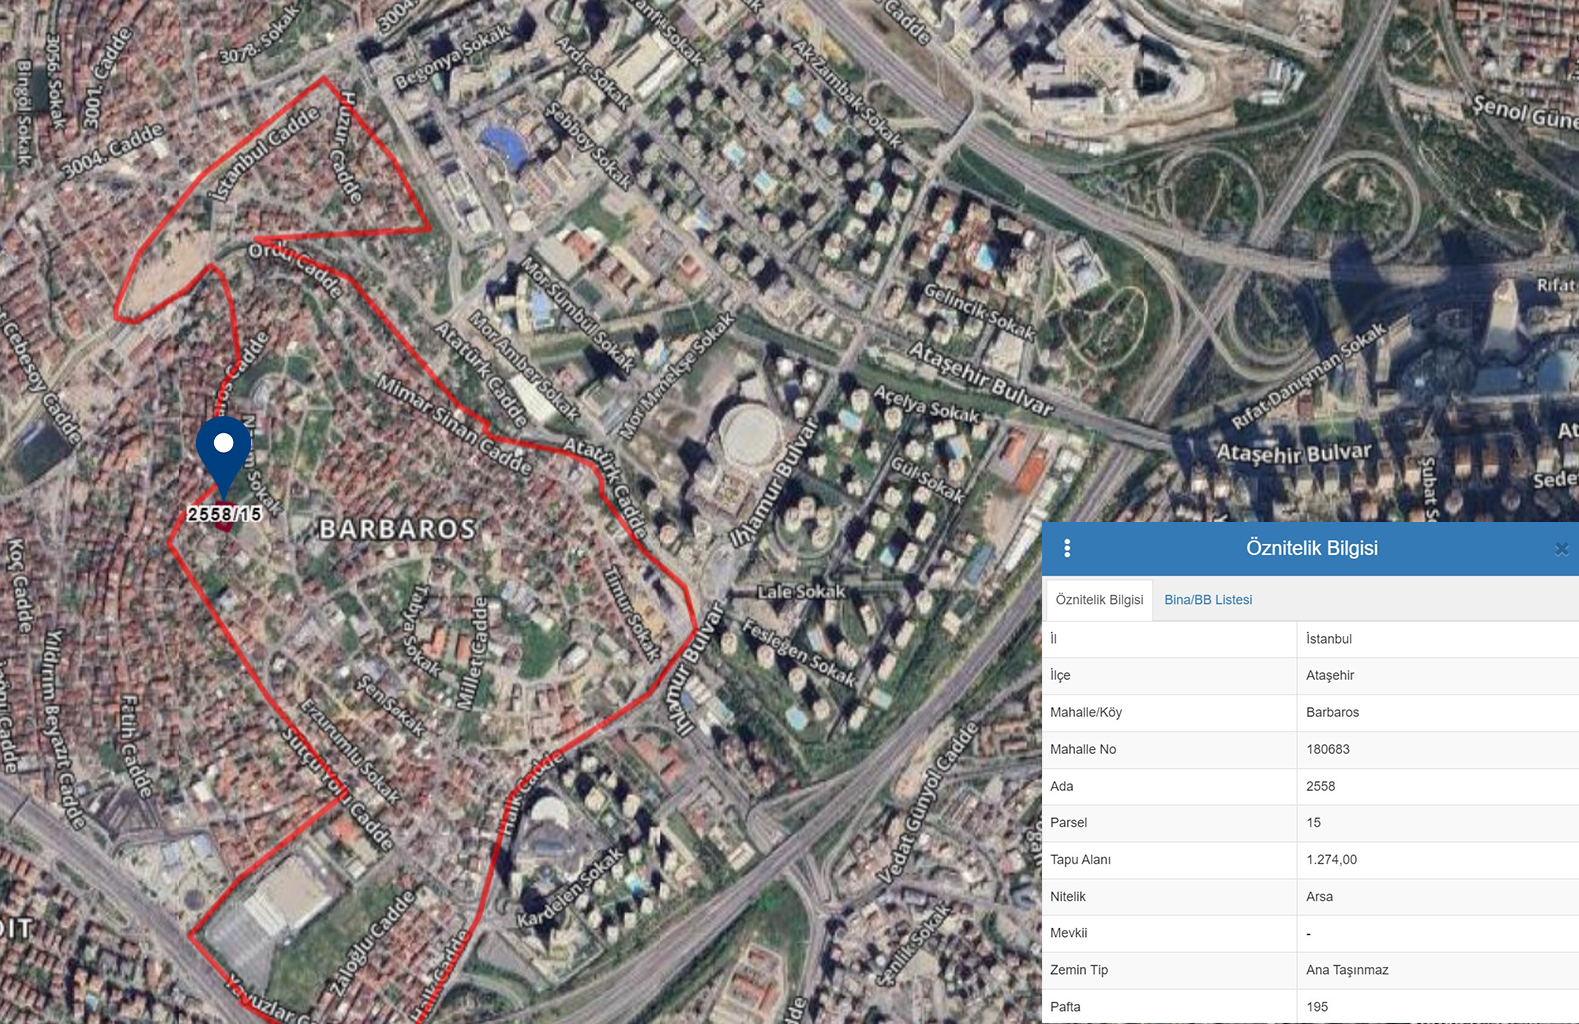Click the Mahalle/Köy value Barbaros
This screenshot has height=1024, width=1579.
click(1332, 712)
